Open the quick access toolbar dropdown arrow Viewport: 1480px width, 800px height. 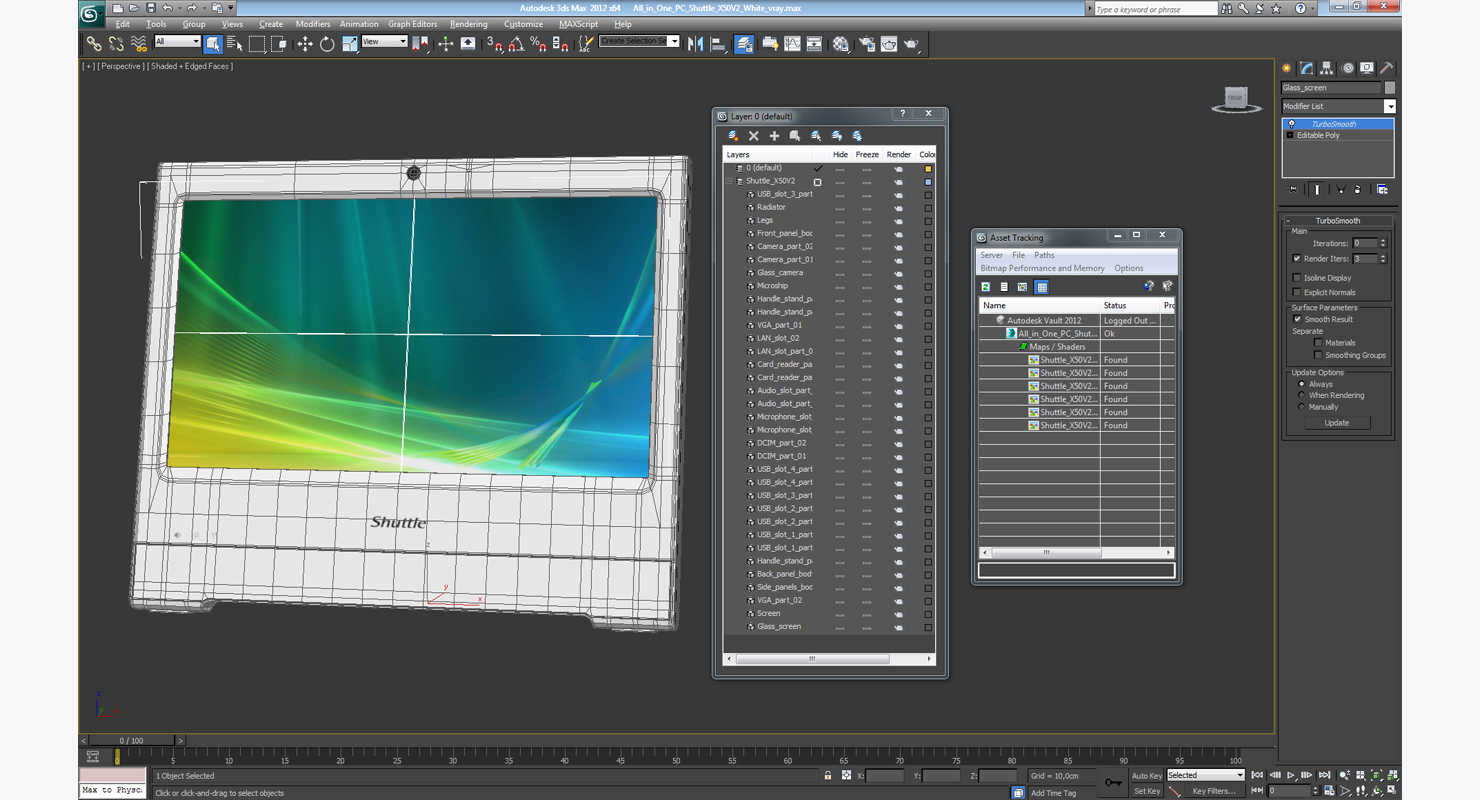[x=231, y=8]
